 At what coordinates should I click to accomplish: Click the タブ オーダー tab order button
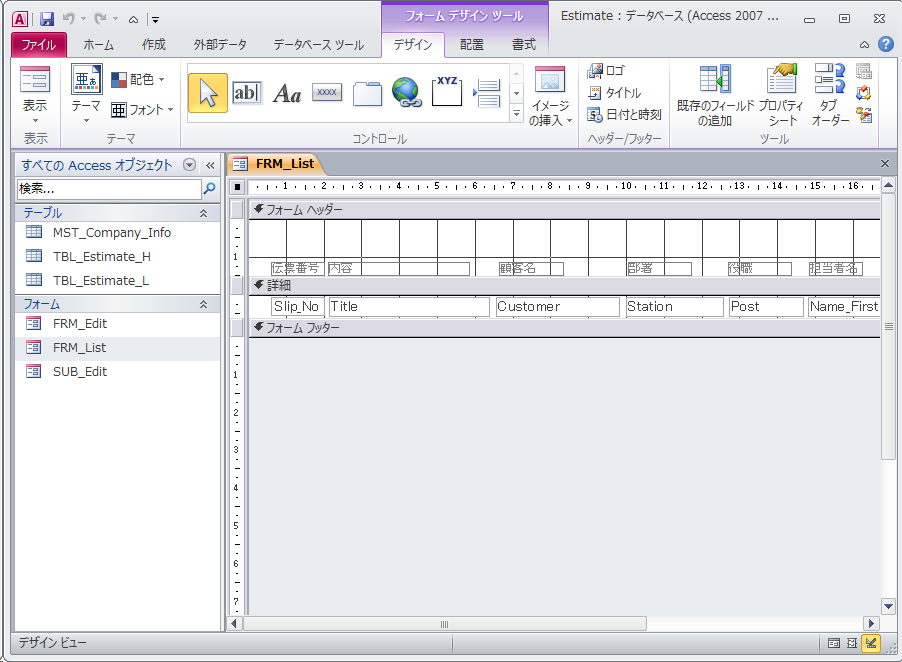point(830,95)
